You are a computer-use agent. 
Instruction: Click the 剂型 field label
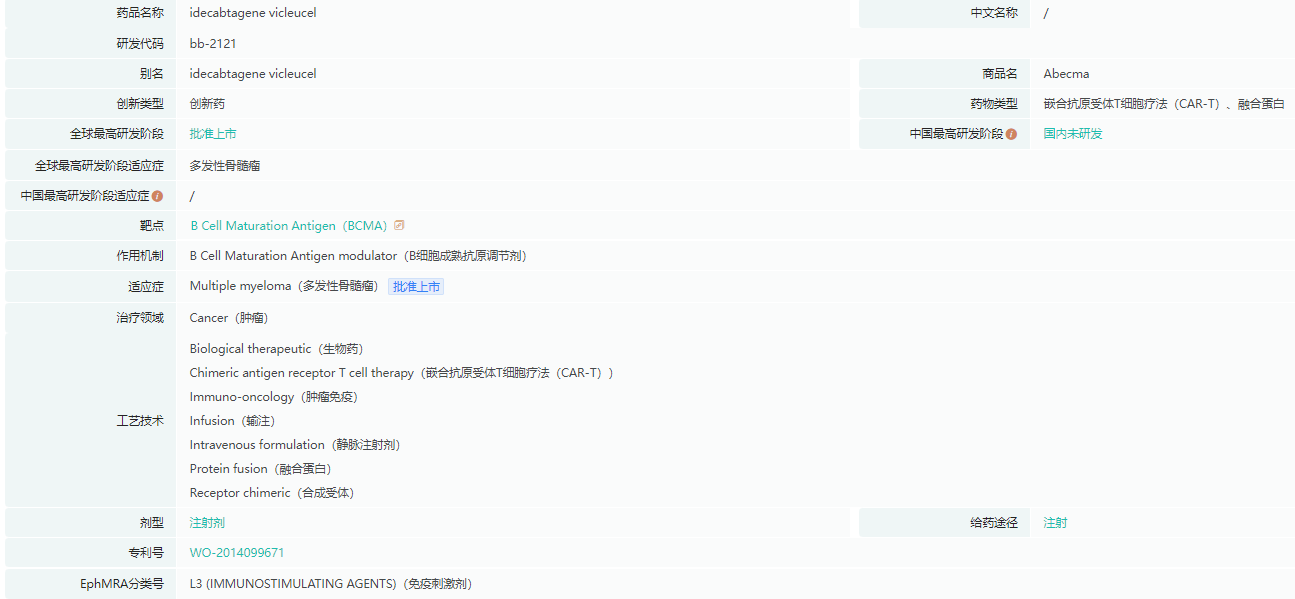(152, 523)
